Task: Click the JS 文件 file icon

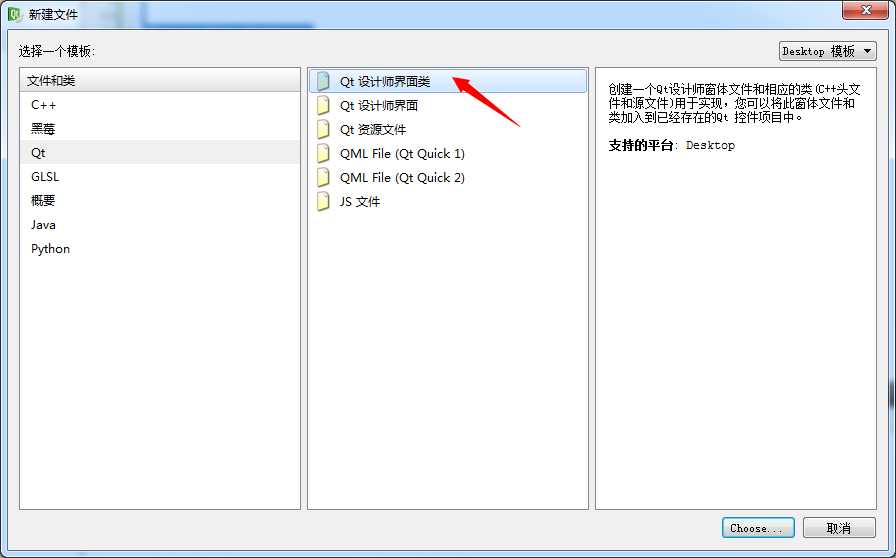Action: click(323, 201)
